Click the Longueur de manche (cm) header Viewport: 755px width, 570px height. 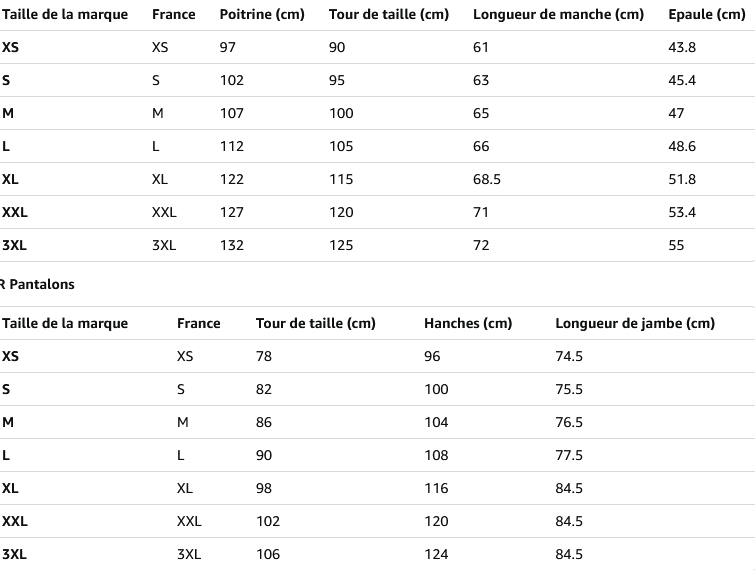[558, 14]
